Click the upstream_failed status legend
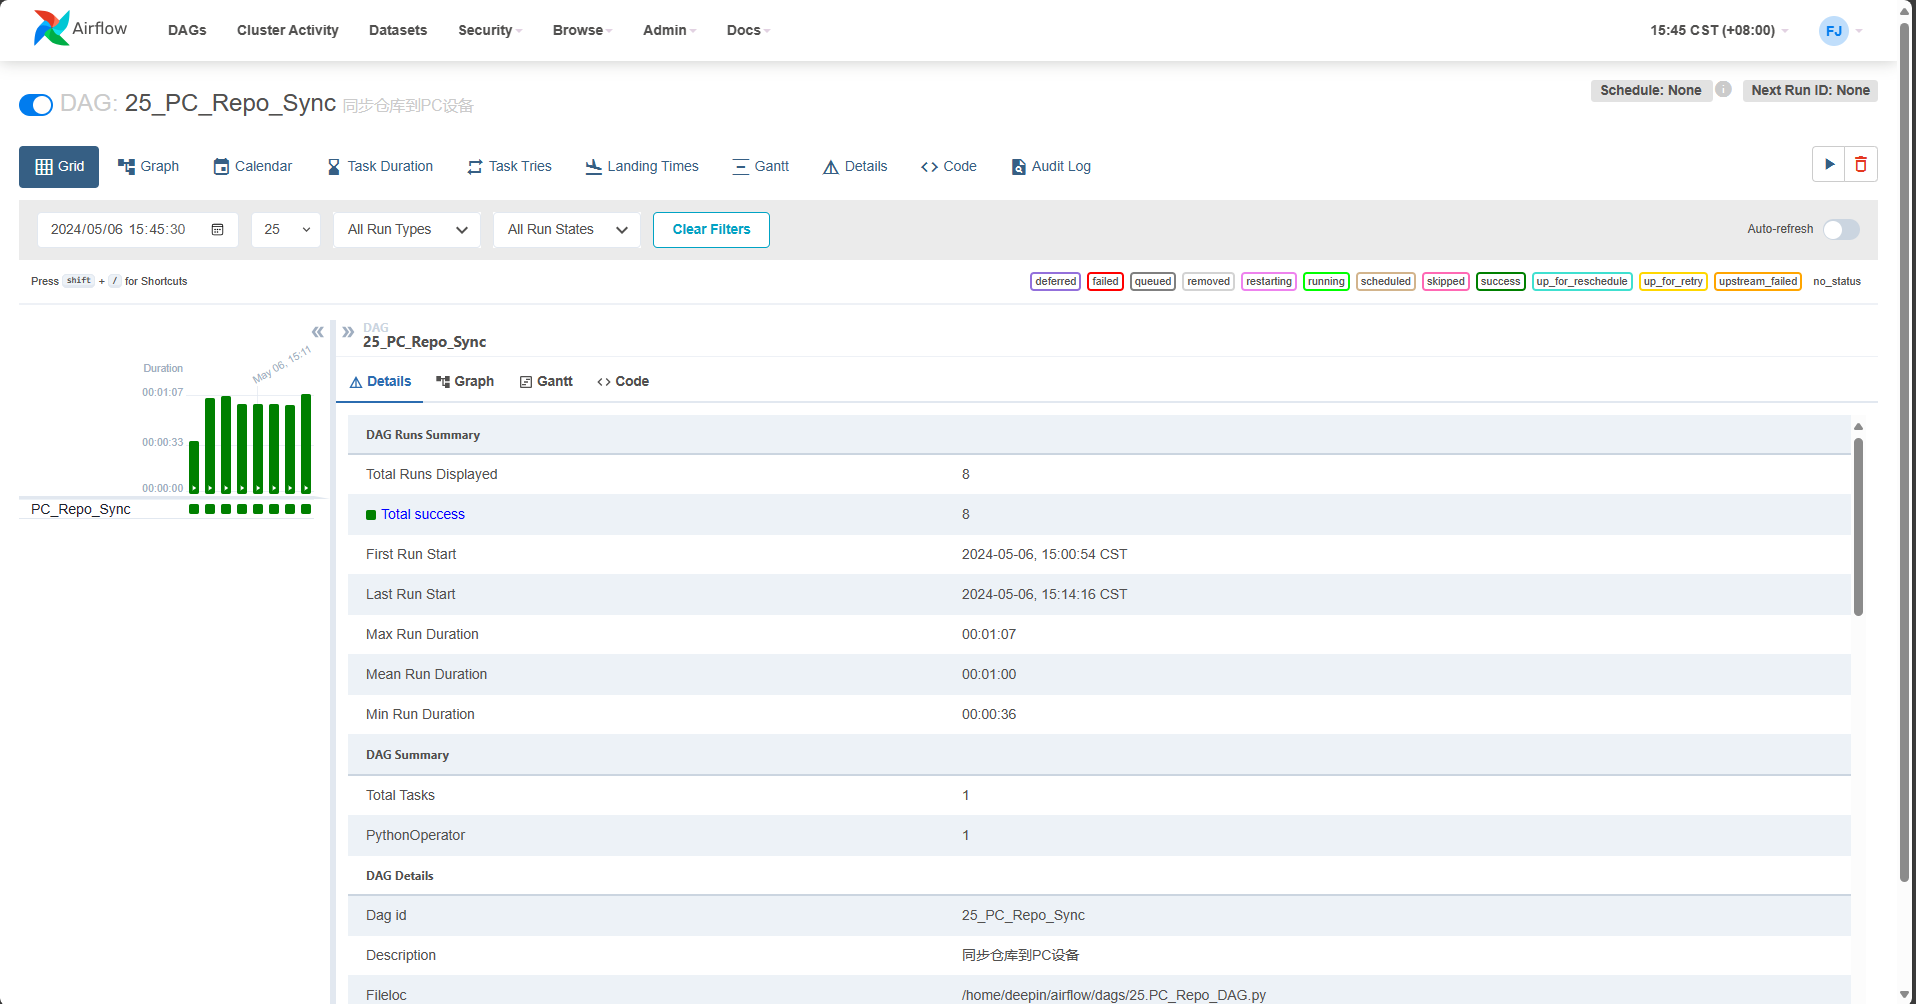This screenshot has width=1916, height=1004. (1757, 281)
